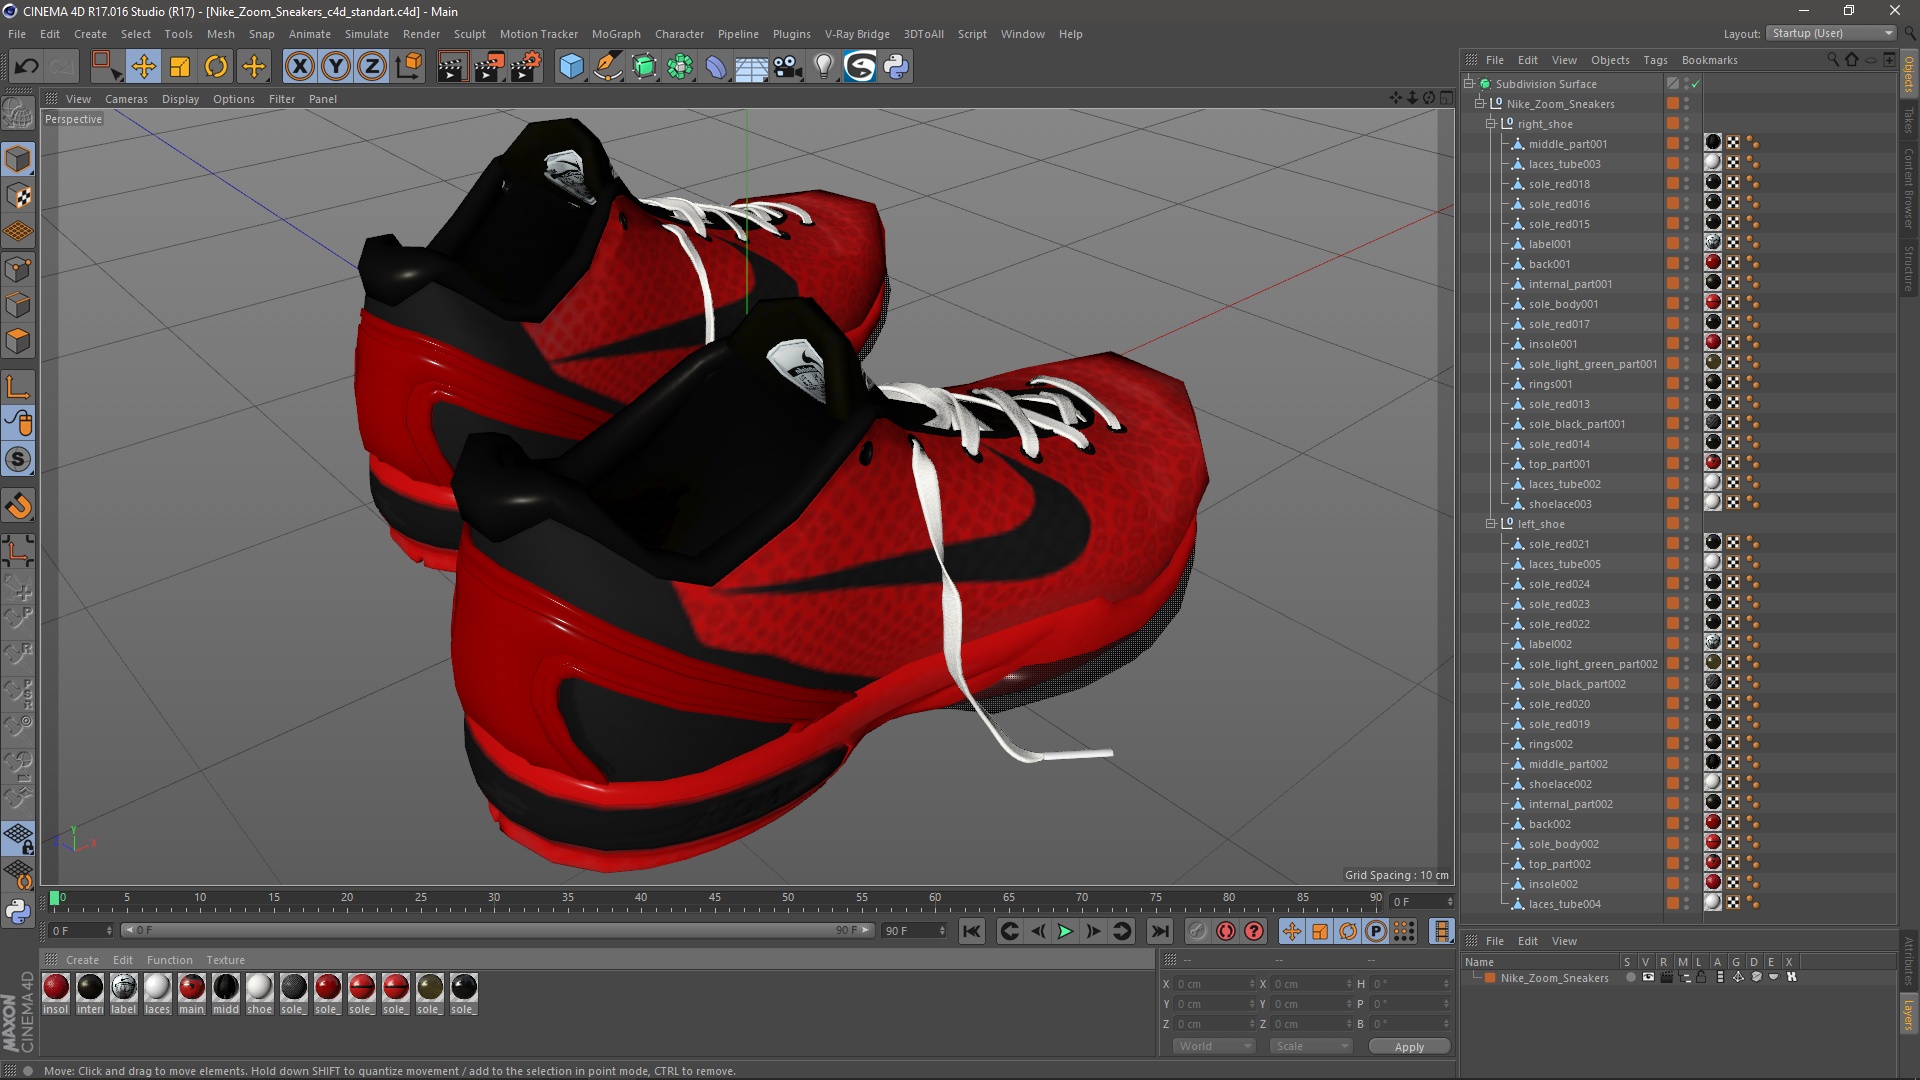Collapse the Subdivision Surface tree node
The image size is (1920, 1080).
pyautogui.click(x=1469, y=84)
